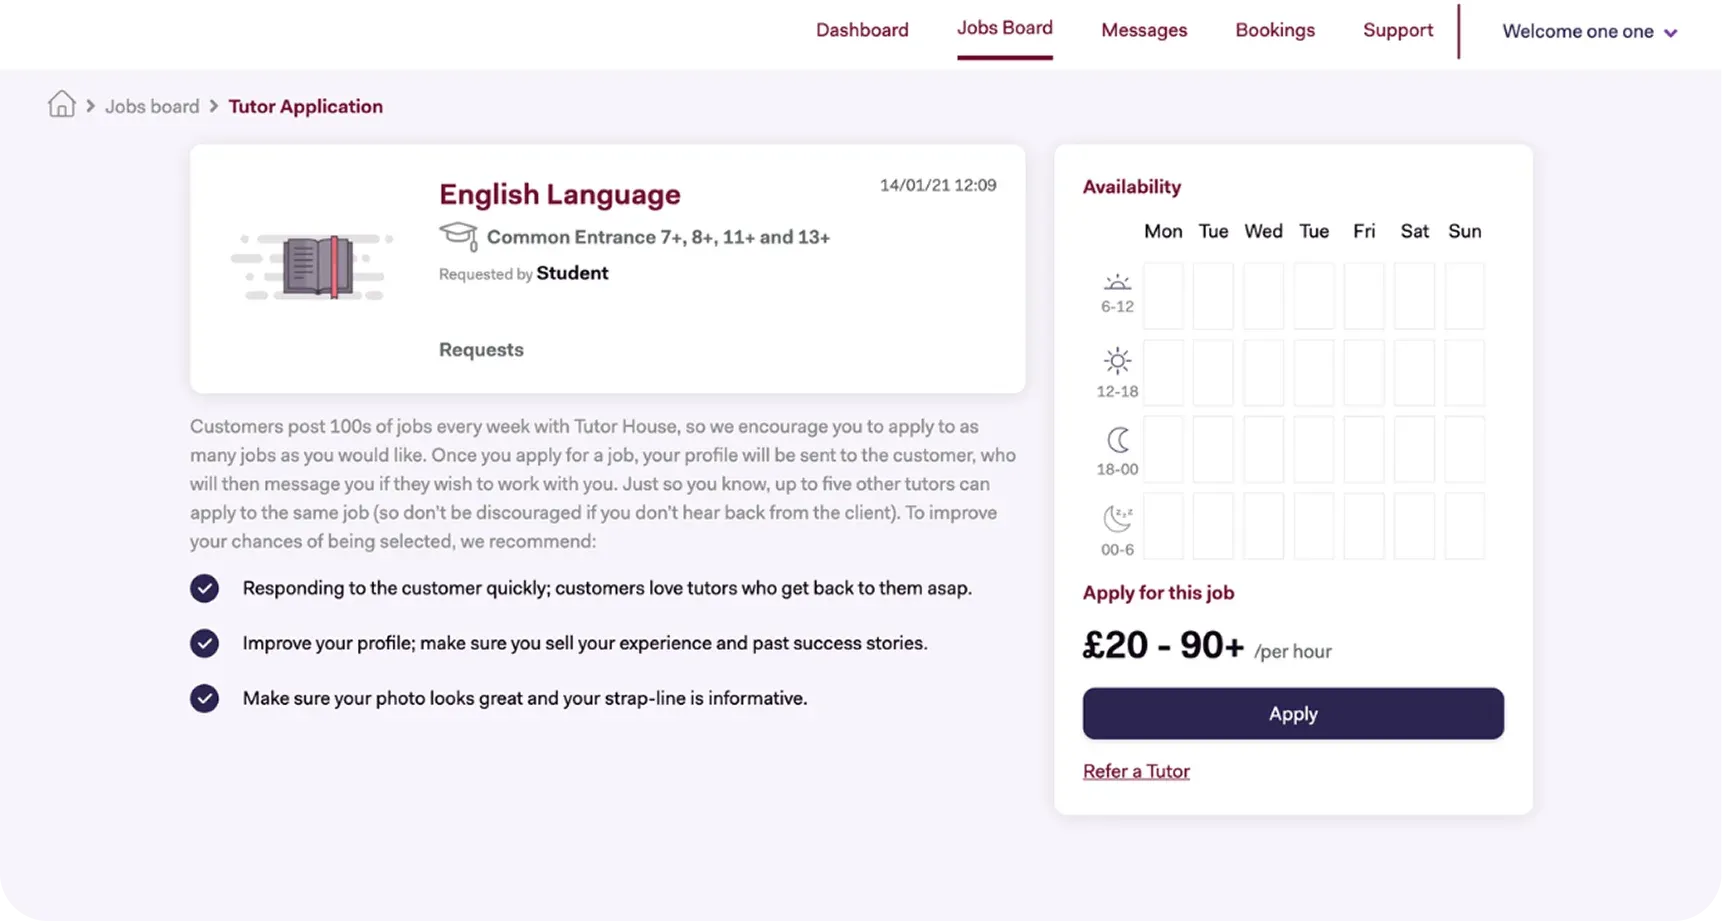
Task: Open the Dashboard tab
Action: tap(862, 30)
